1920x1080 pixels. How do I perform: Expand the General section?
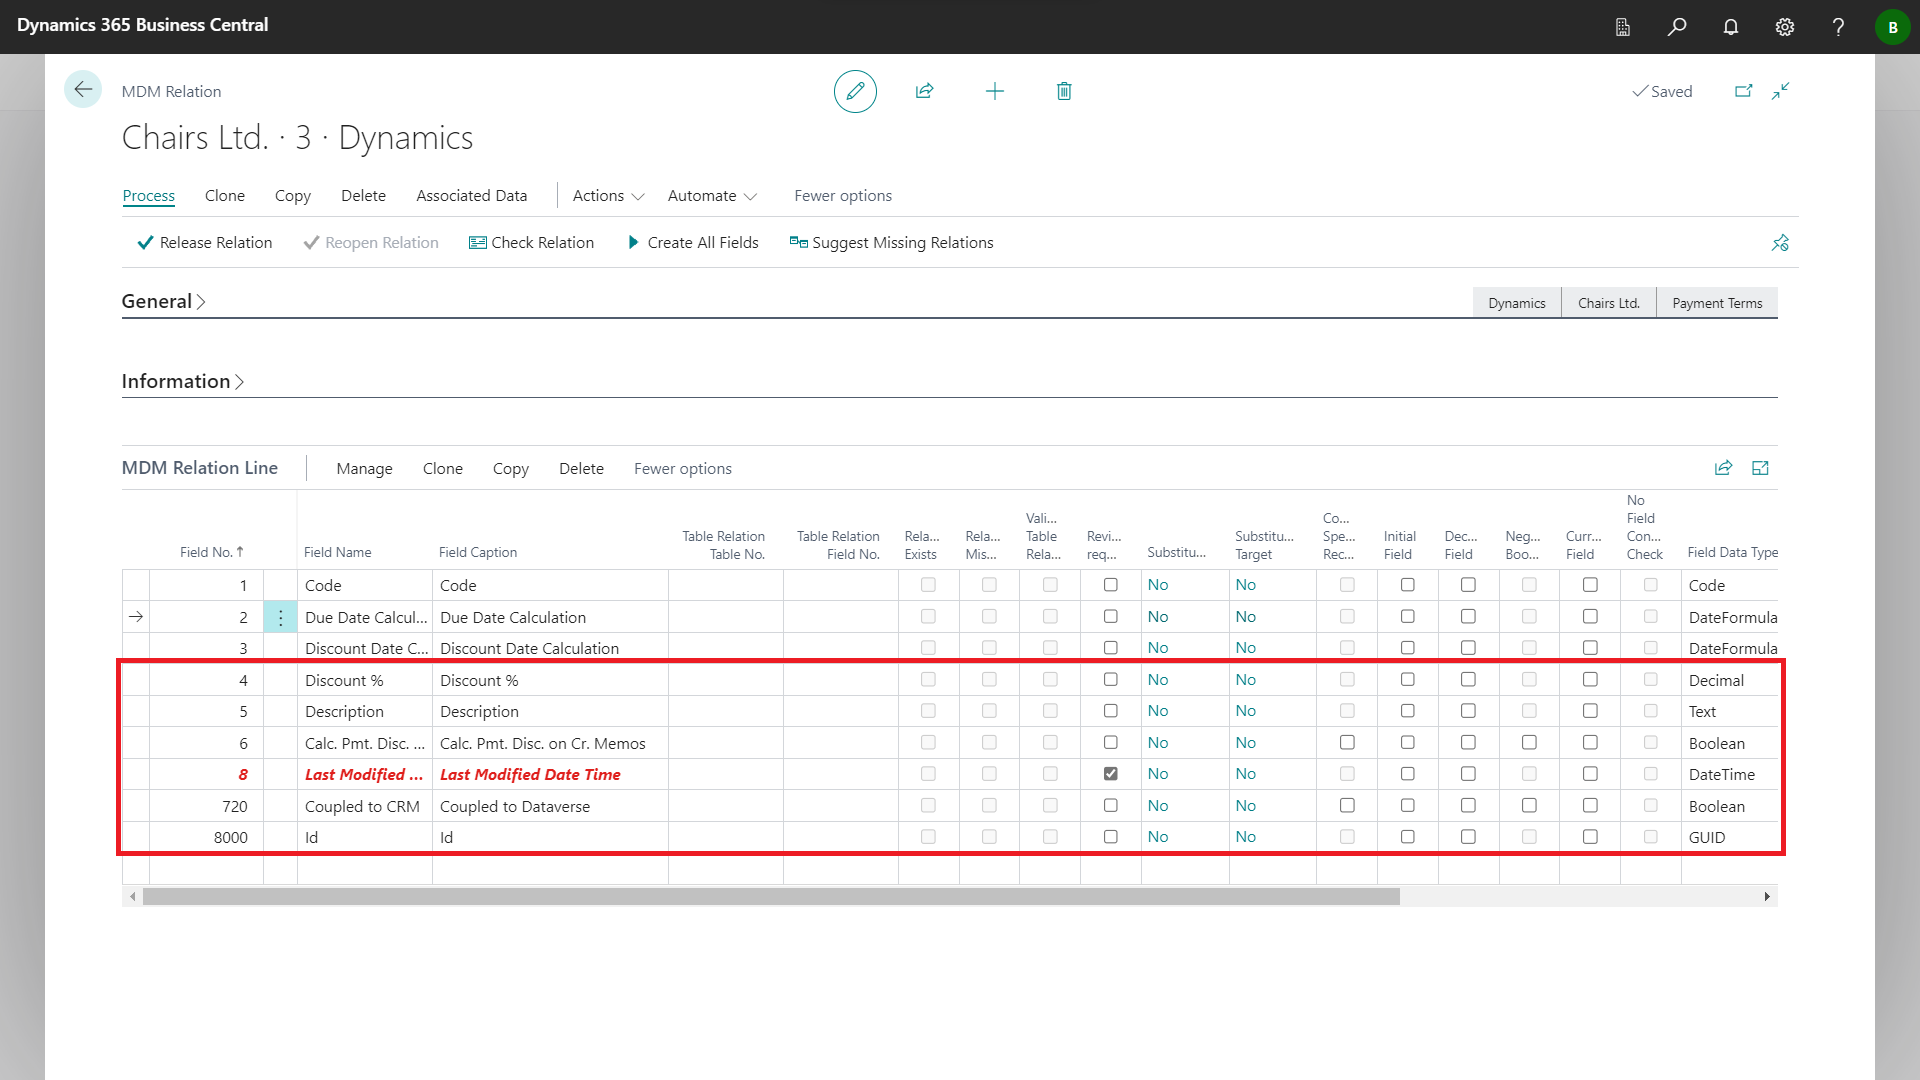pyautogui.click(x=164, y=301)
